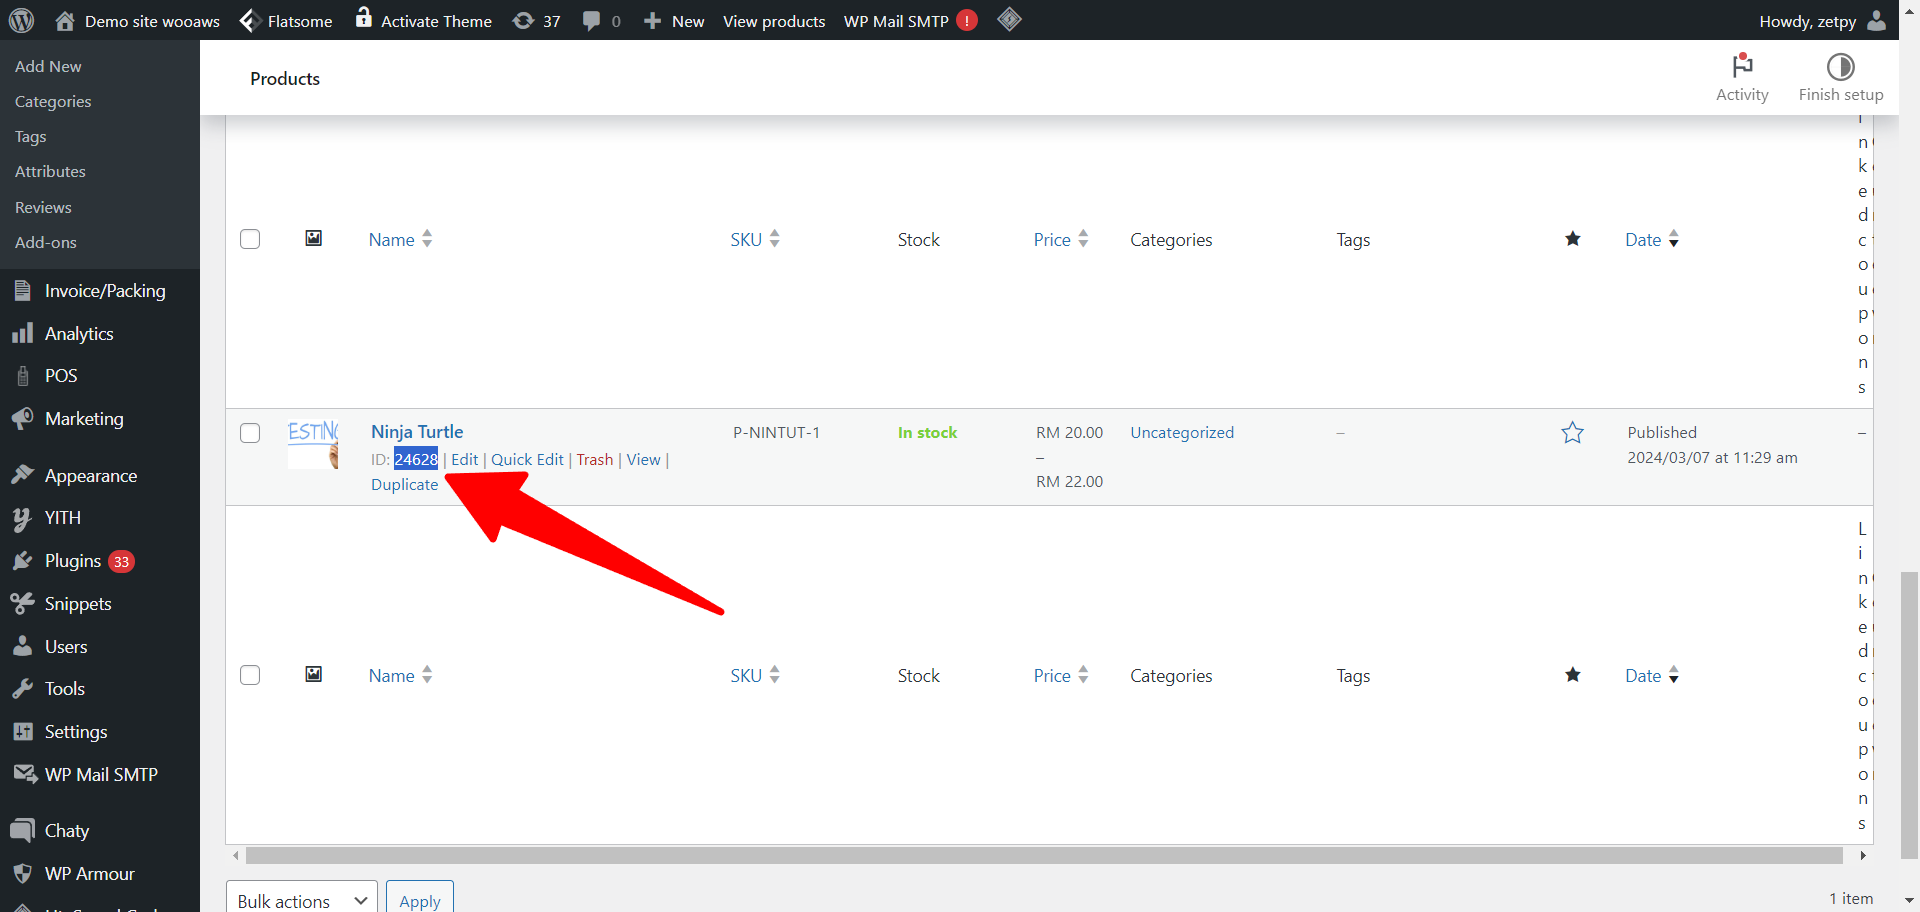Click the Invoice/Packing sidebar icon

click(x=22, y=291)
